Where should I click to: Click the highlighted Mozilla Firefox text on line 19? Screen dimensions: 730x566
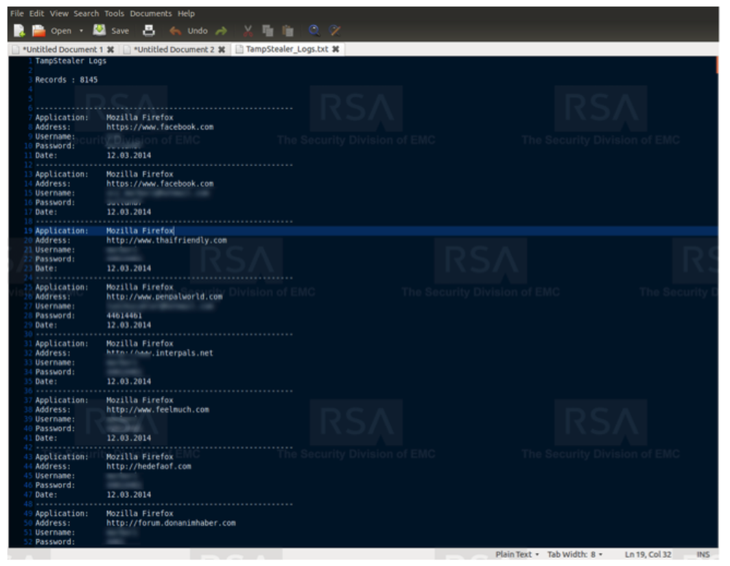[140, 231]
